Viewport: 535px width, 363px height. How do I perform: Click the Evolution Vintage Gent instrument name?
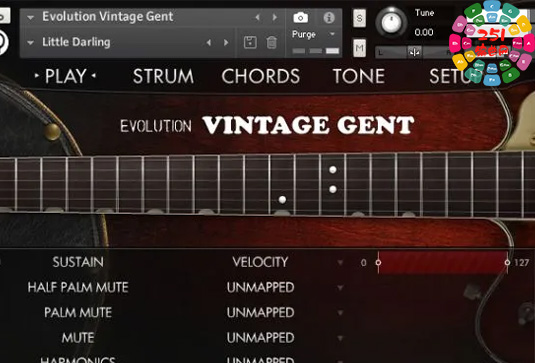(108, 16)
